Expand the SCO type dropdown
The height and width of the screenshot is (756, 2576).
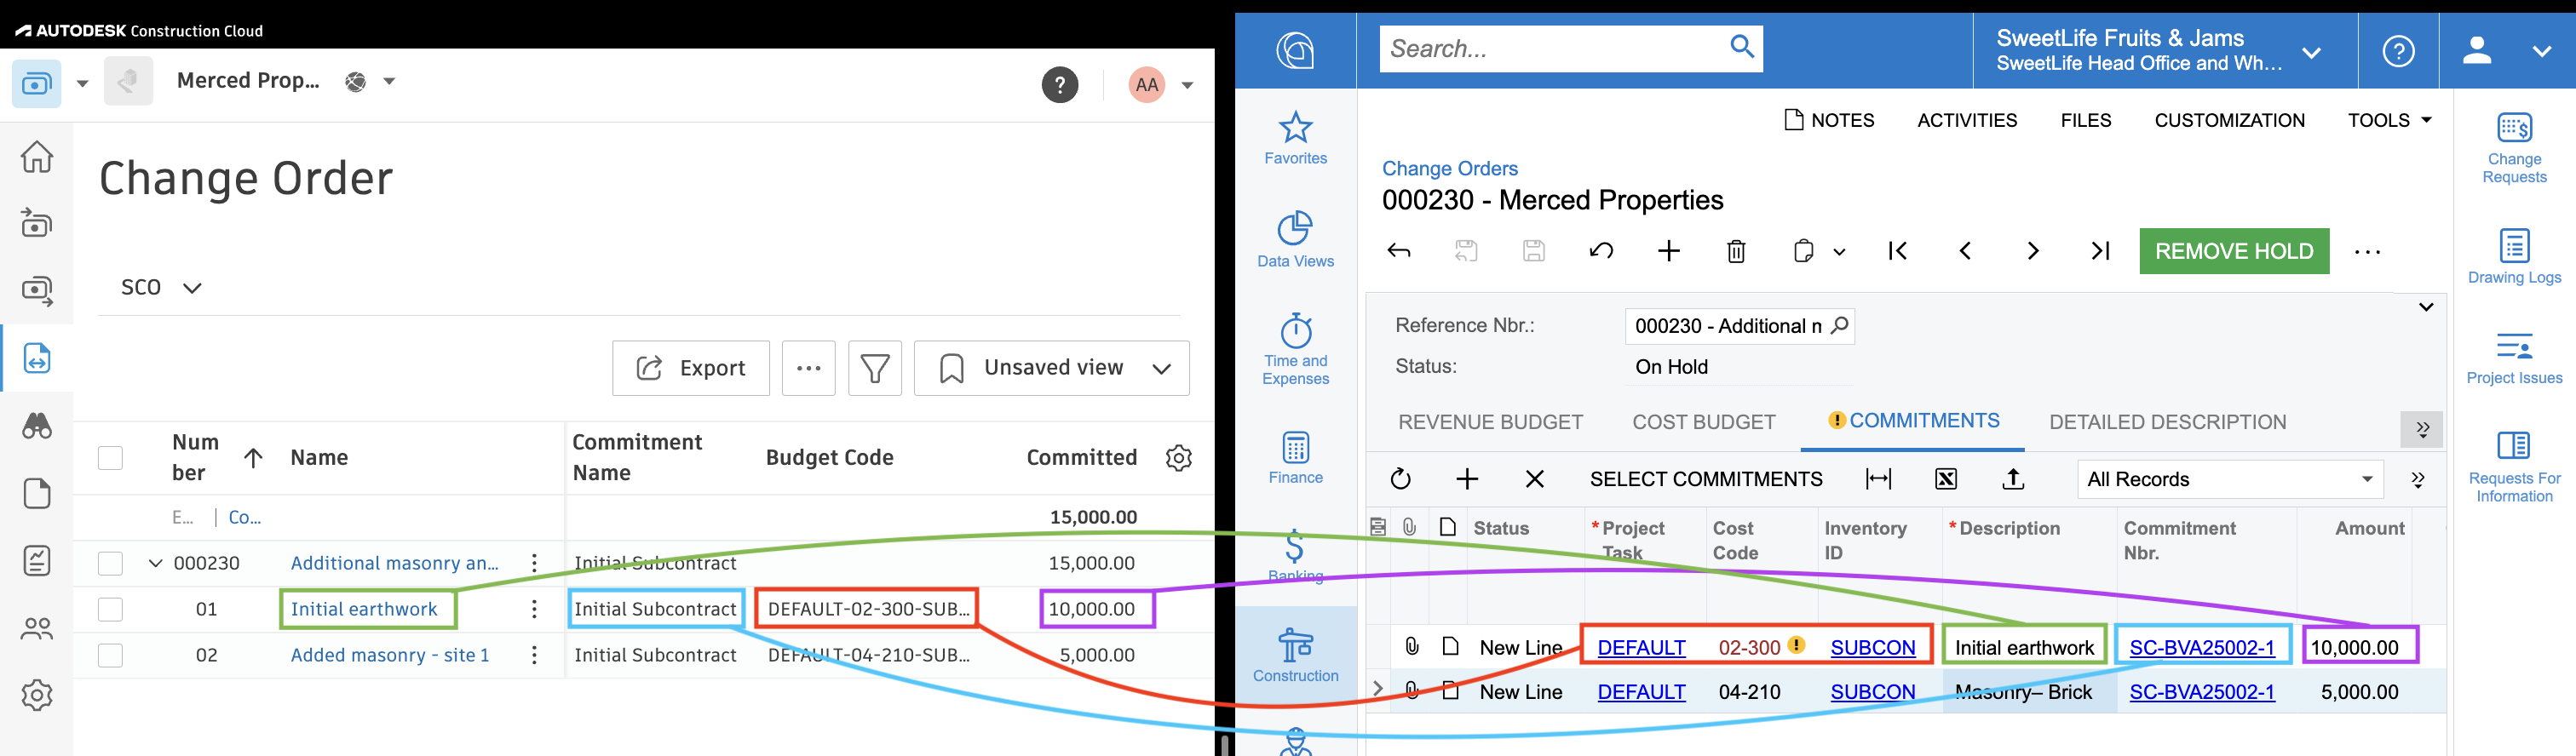pos(161,288)
